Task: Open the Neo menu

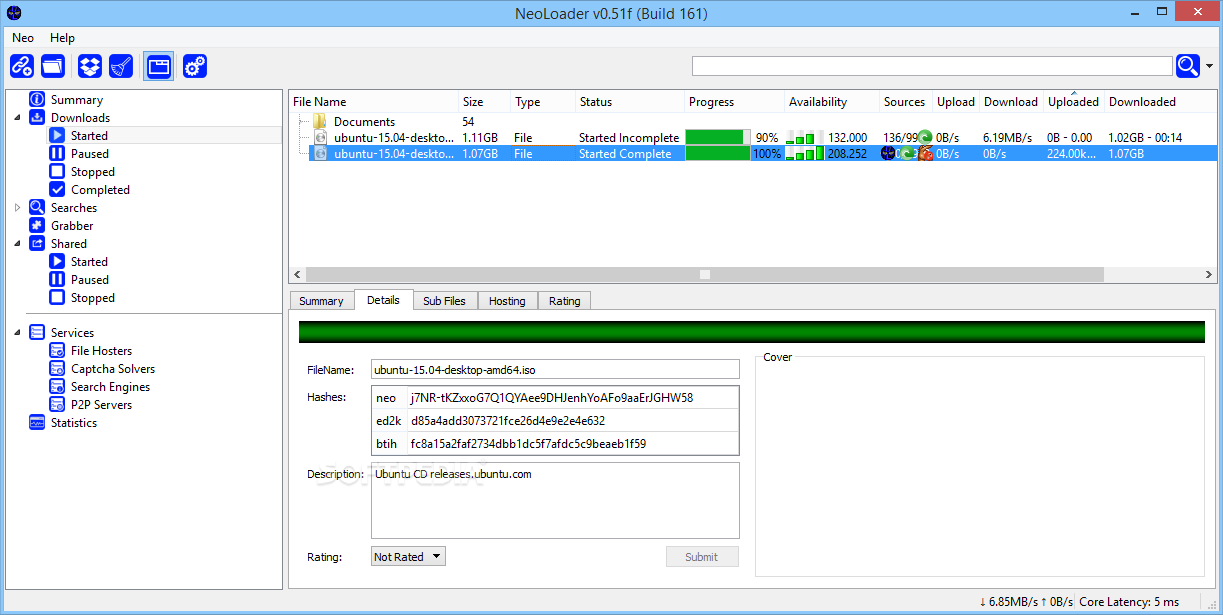Action: click(x=23, y=38)
